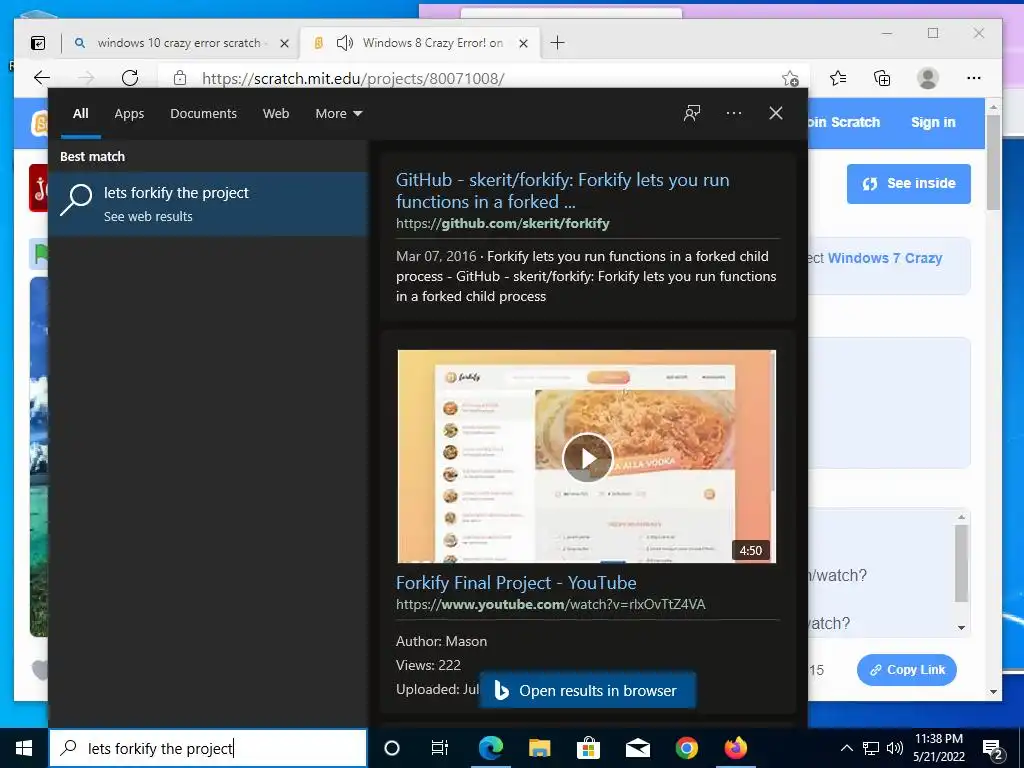The image size is (1024, 768).
Task: Open network status tray icon
Action: [871, 748]
